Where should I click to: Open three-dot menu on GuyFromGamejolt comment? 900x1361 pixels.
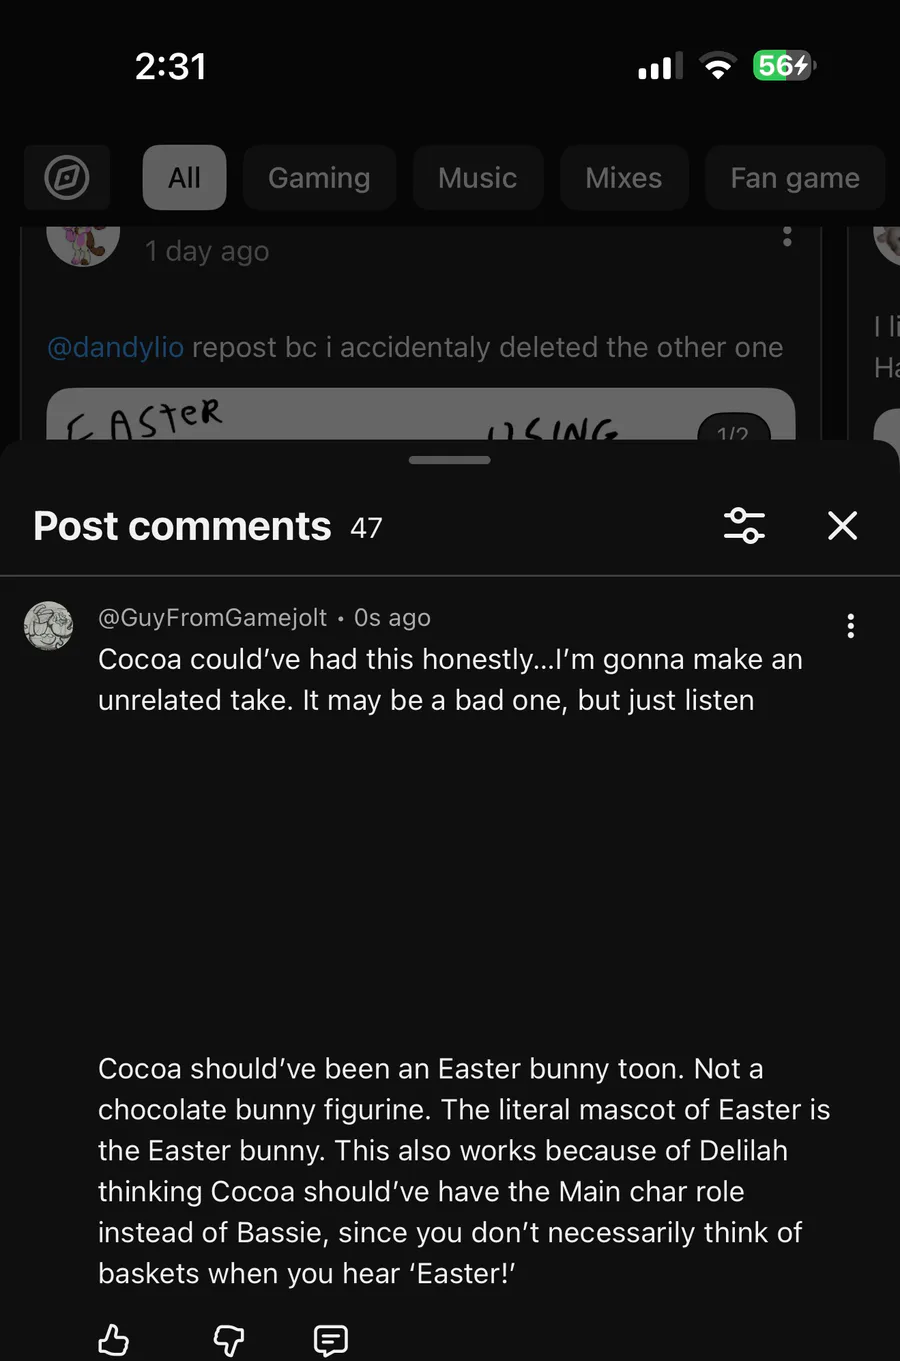[x=850, y=626]
